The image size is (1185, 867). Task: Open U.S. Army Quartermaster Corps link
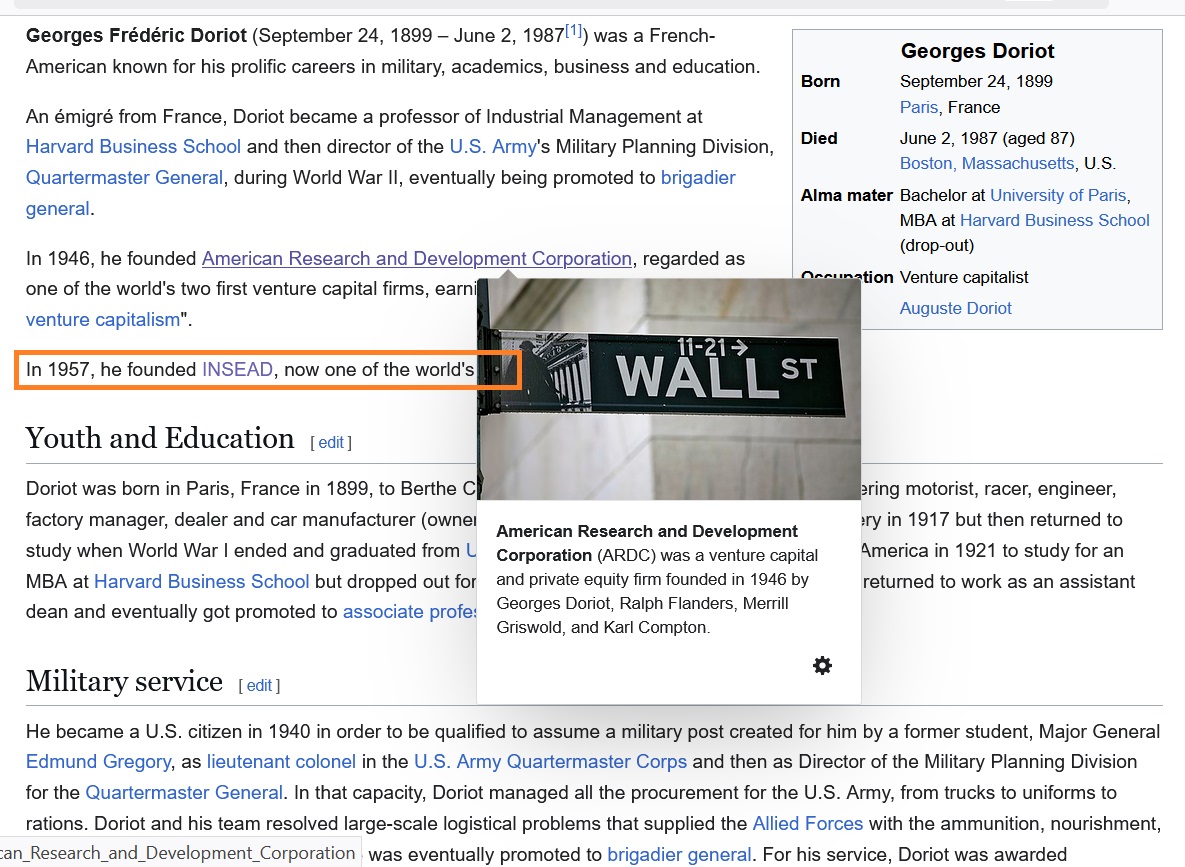550,762
